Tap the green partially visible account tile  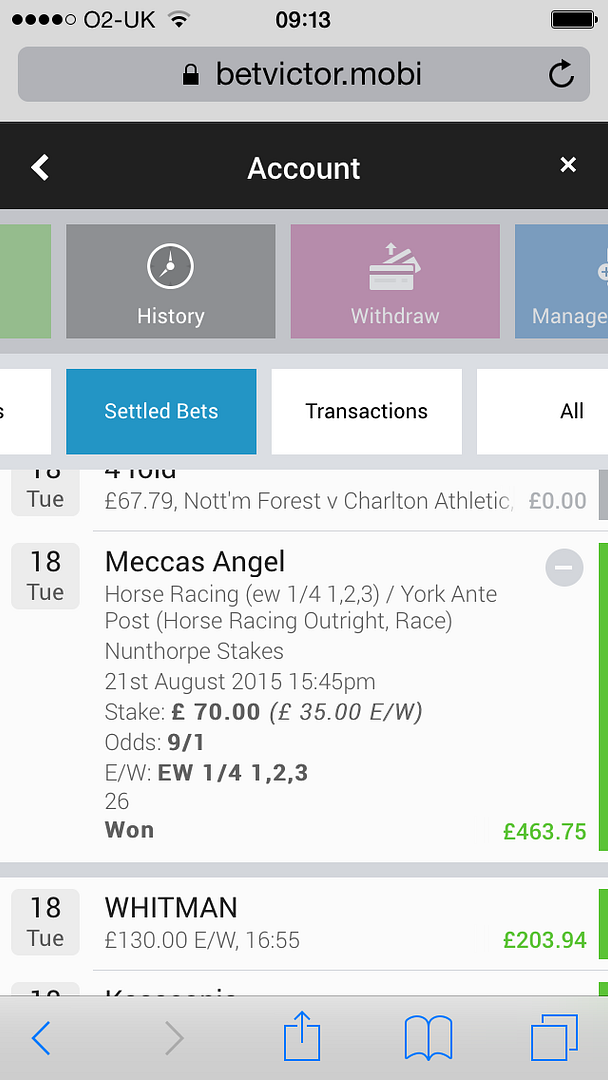[25, 281]
